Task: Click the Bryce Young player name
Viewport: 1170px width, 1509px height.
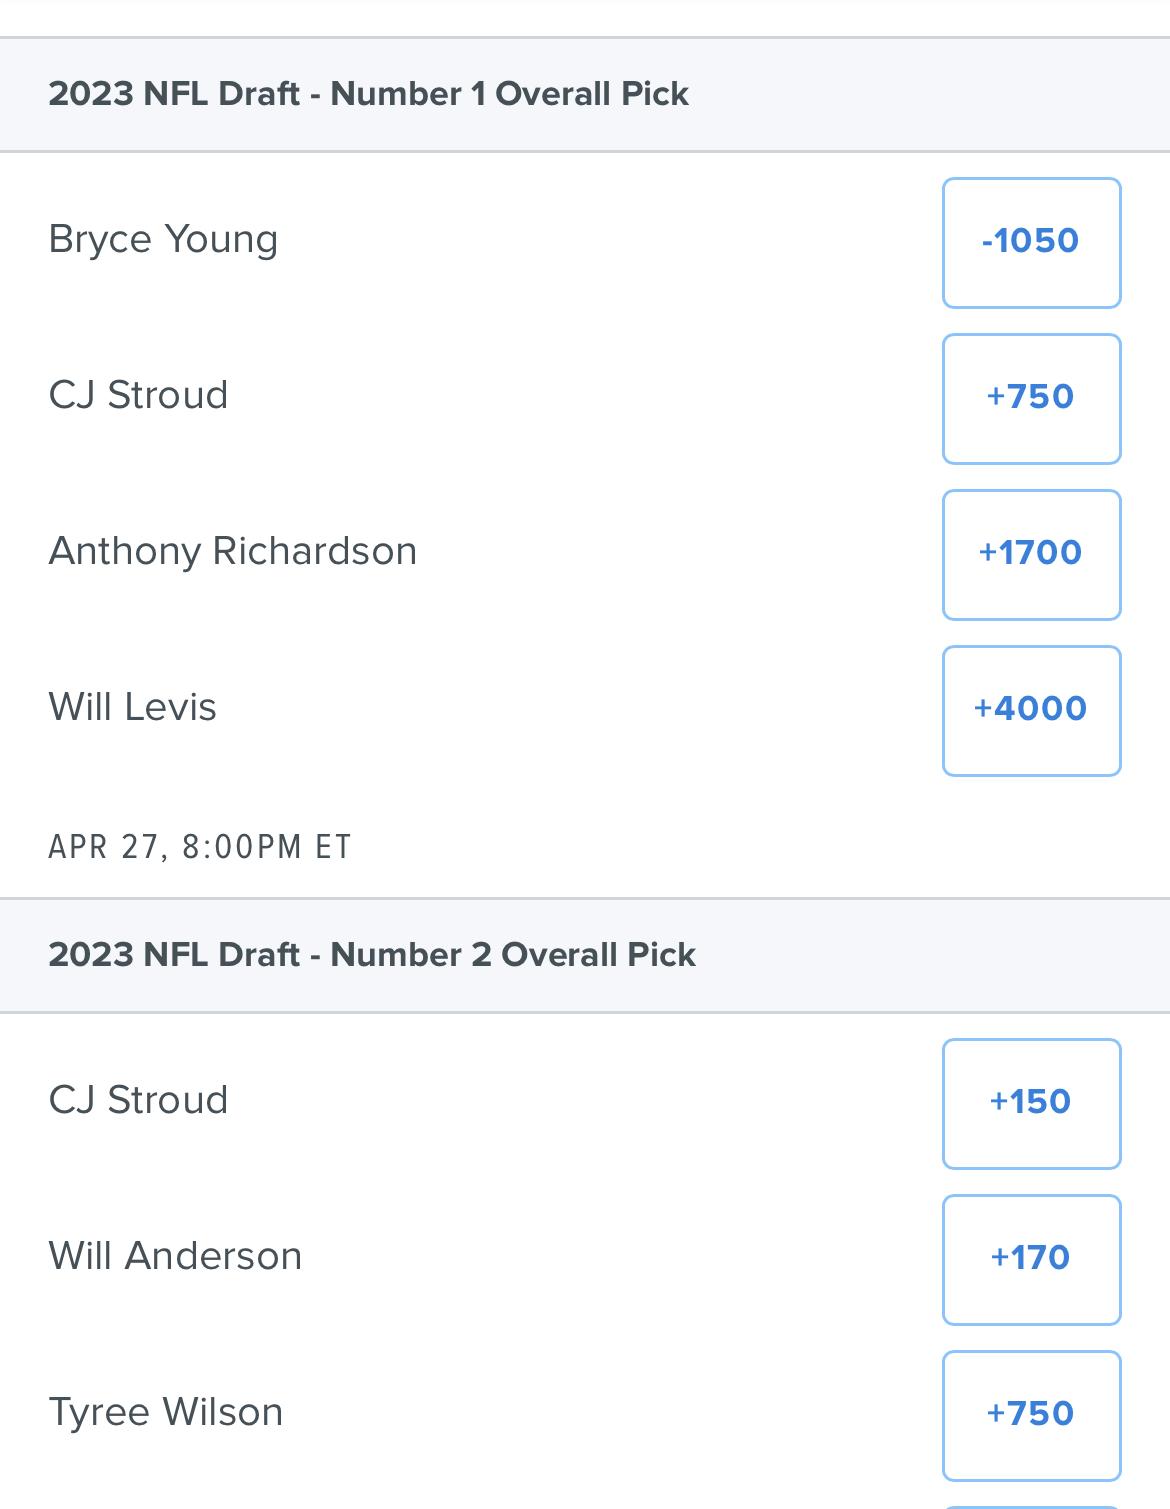Action: pyautogui.click(x=163, y=240)
